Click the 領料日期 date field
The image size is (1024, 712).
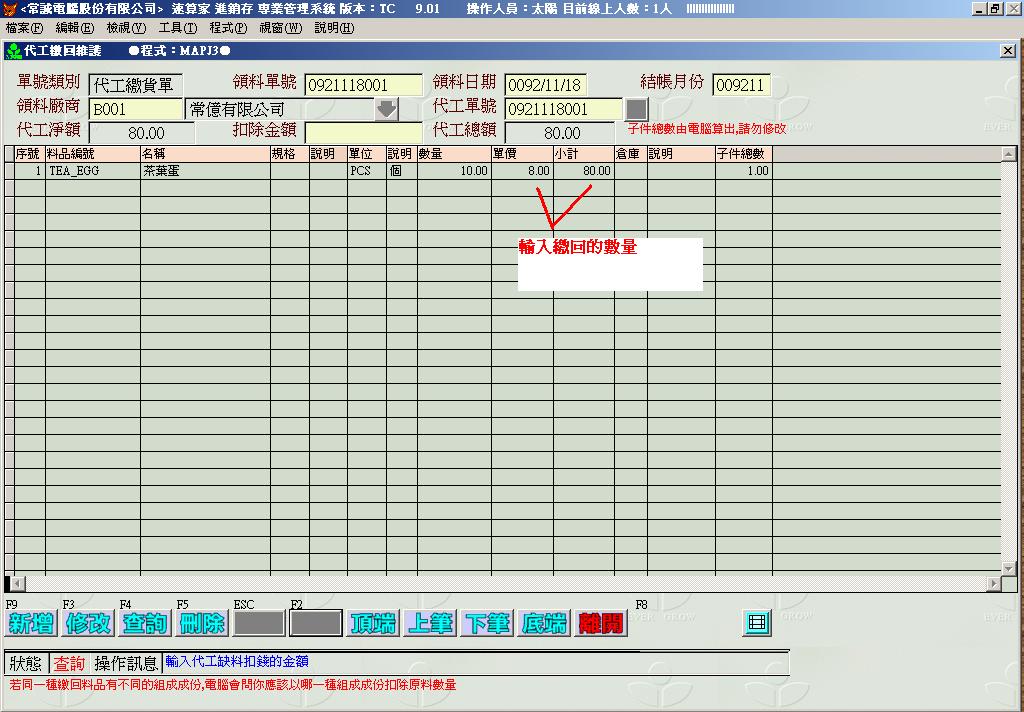pos(545,85)
